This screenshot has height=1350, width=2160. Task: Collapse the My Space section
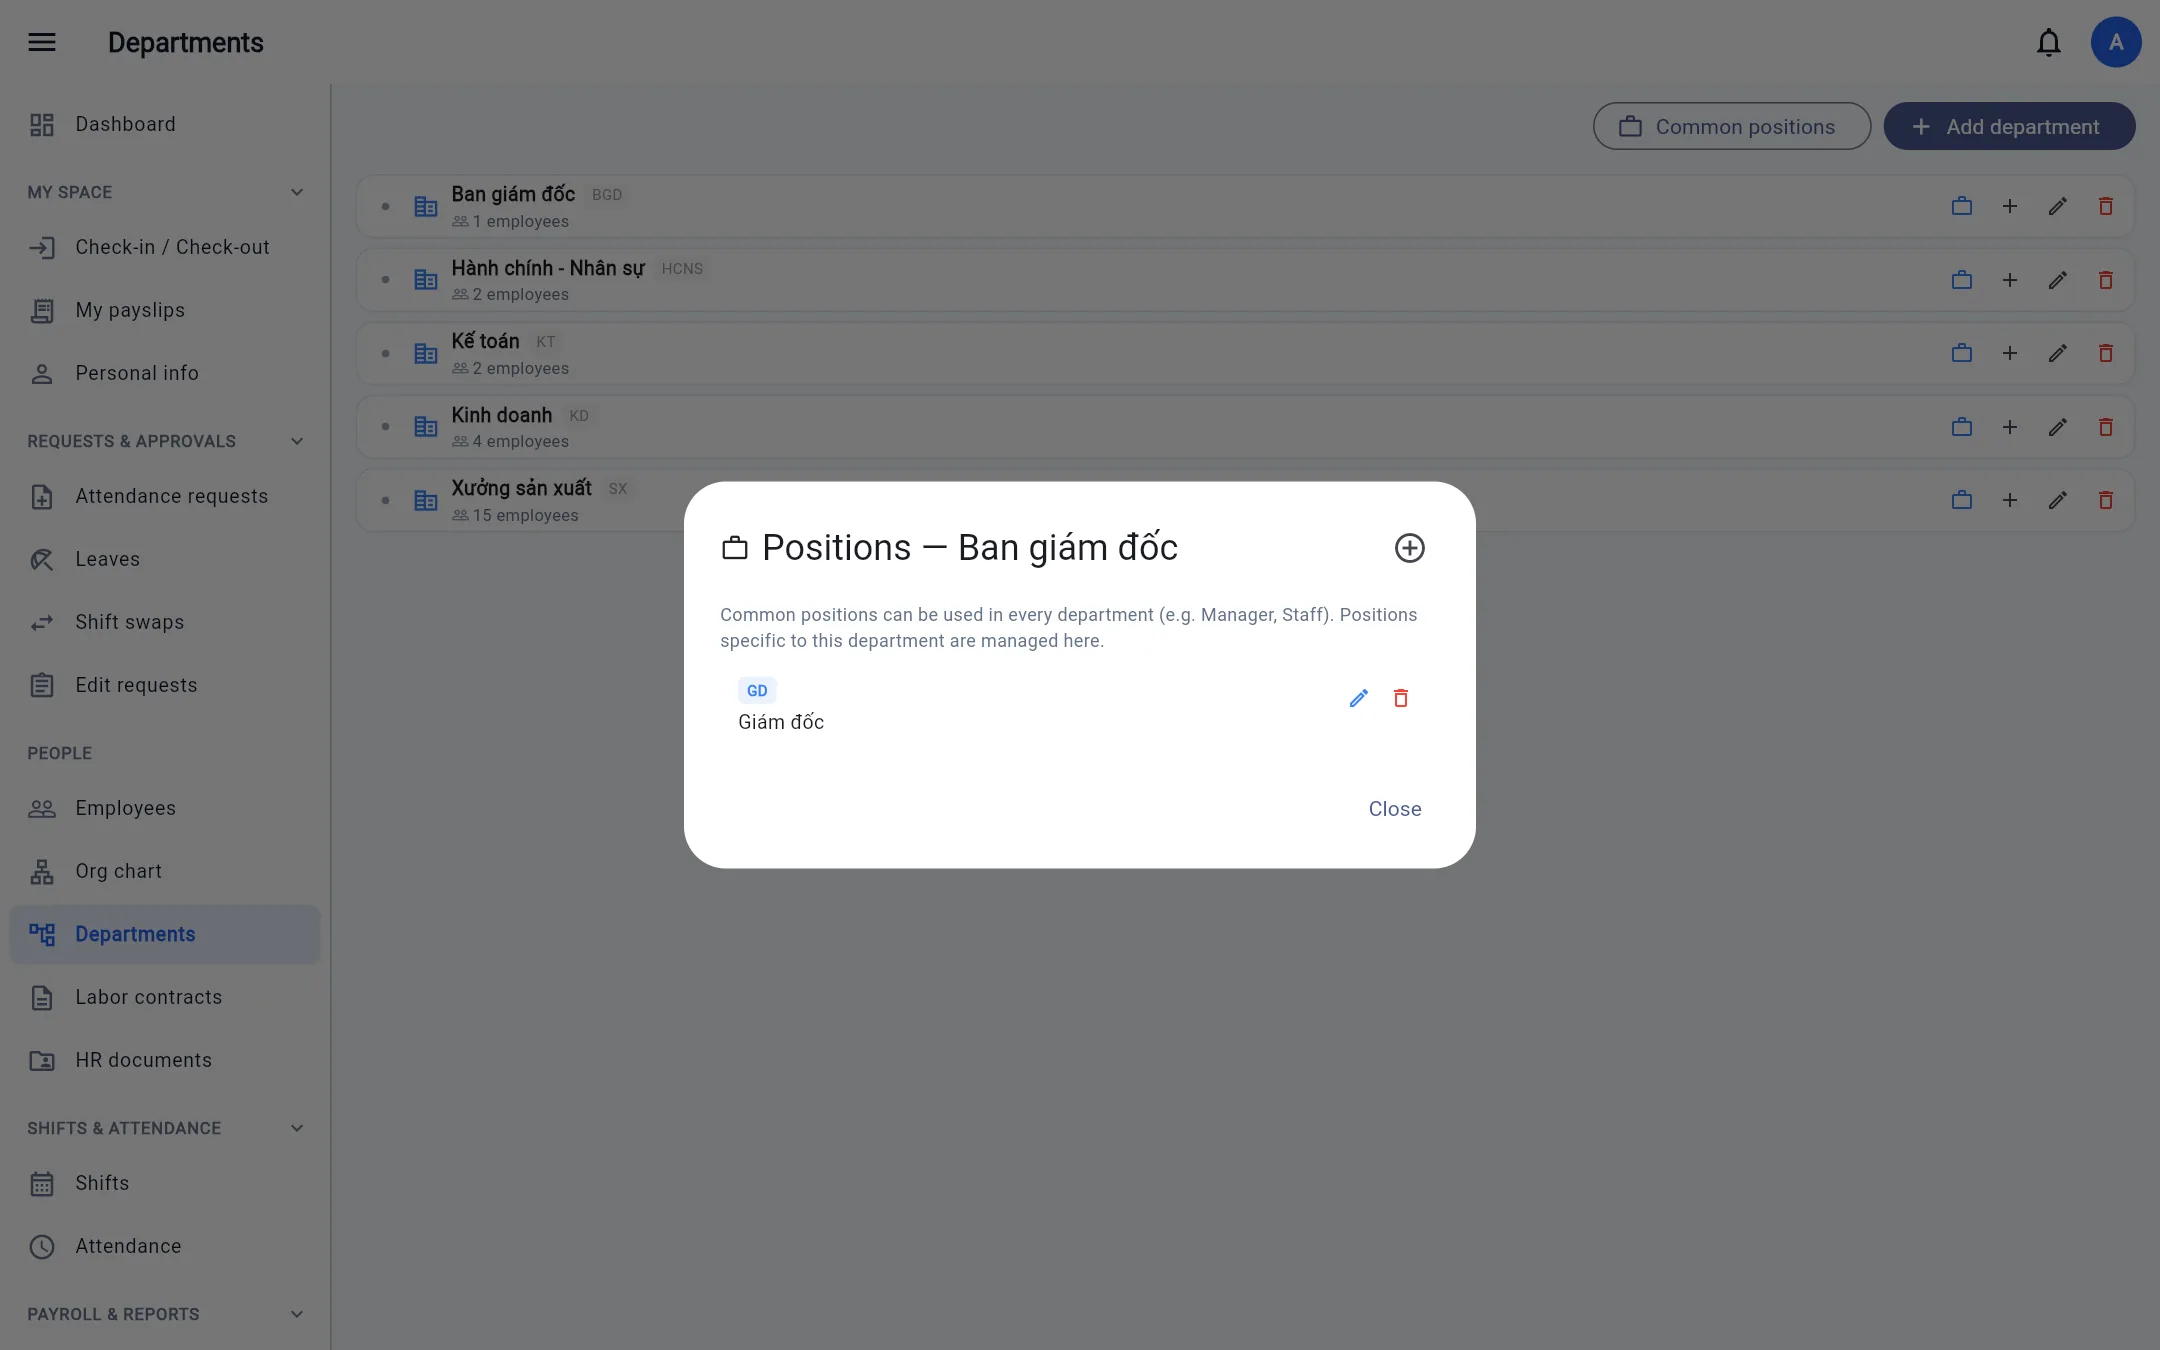[296, 192]
